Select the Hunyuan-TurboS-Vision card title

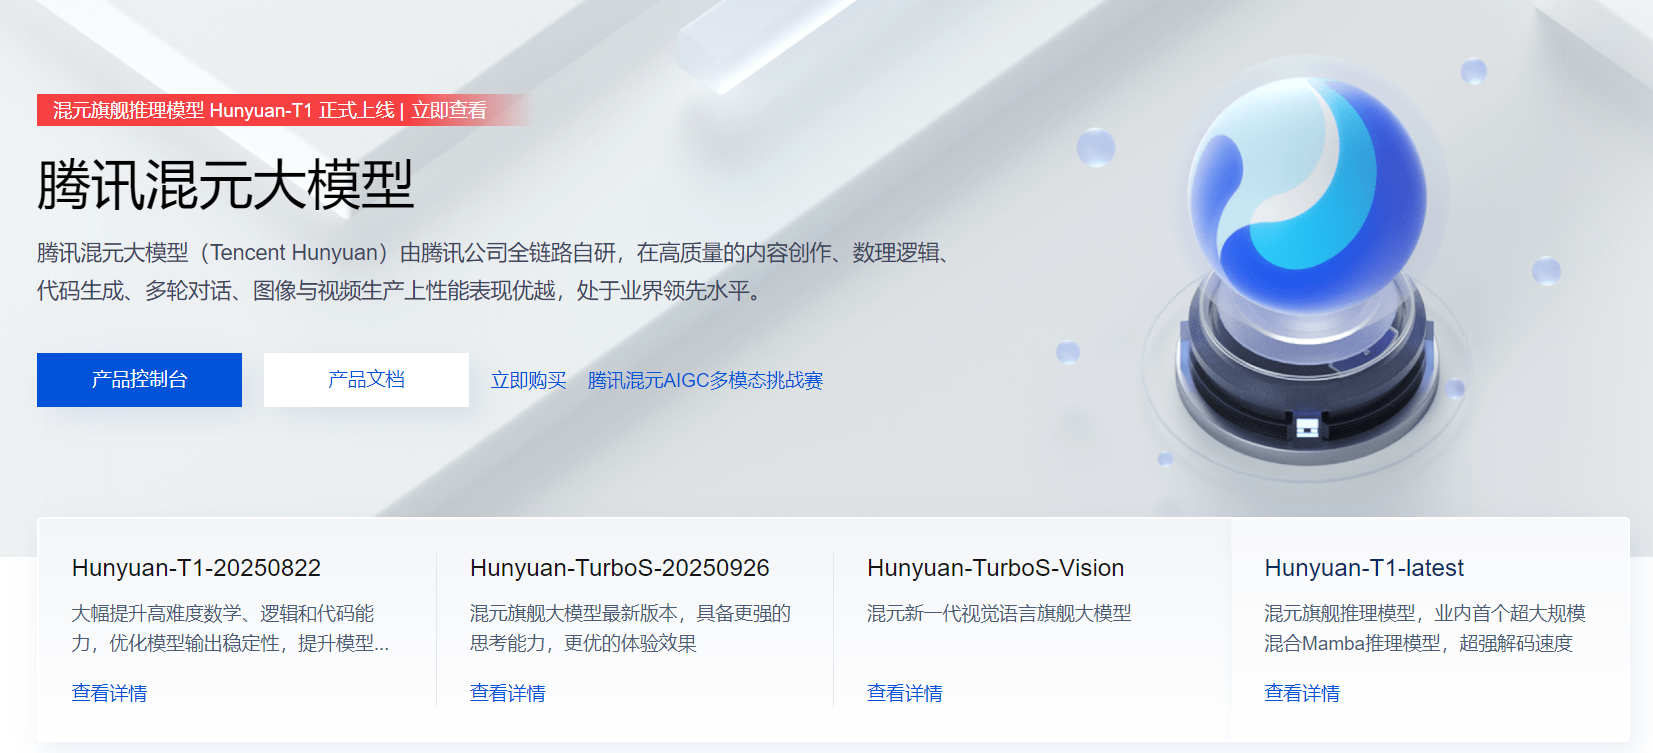(995, 568)
